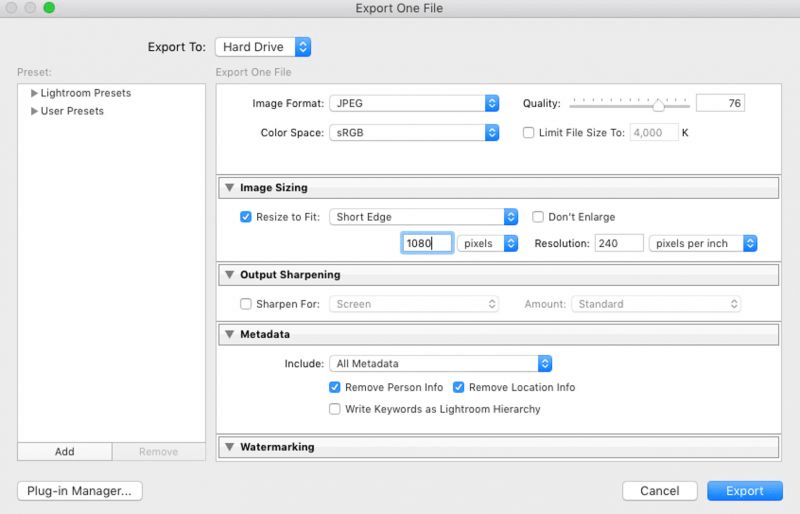Open the Image Format JPEG dropdown
This screenshot has width=800, height=514.
coord(414,103)
